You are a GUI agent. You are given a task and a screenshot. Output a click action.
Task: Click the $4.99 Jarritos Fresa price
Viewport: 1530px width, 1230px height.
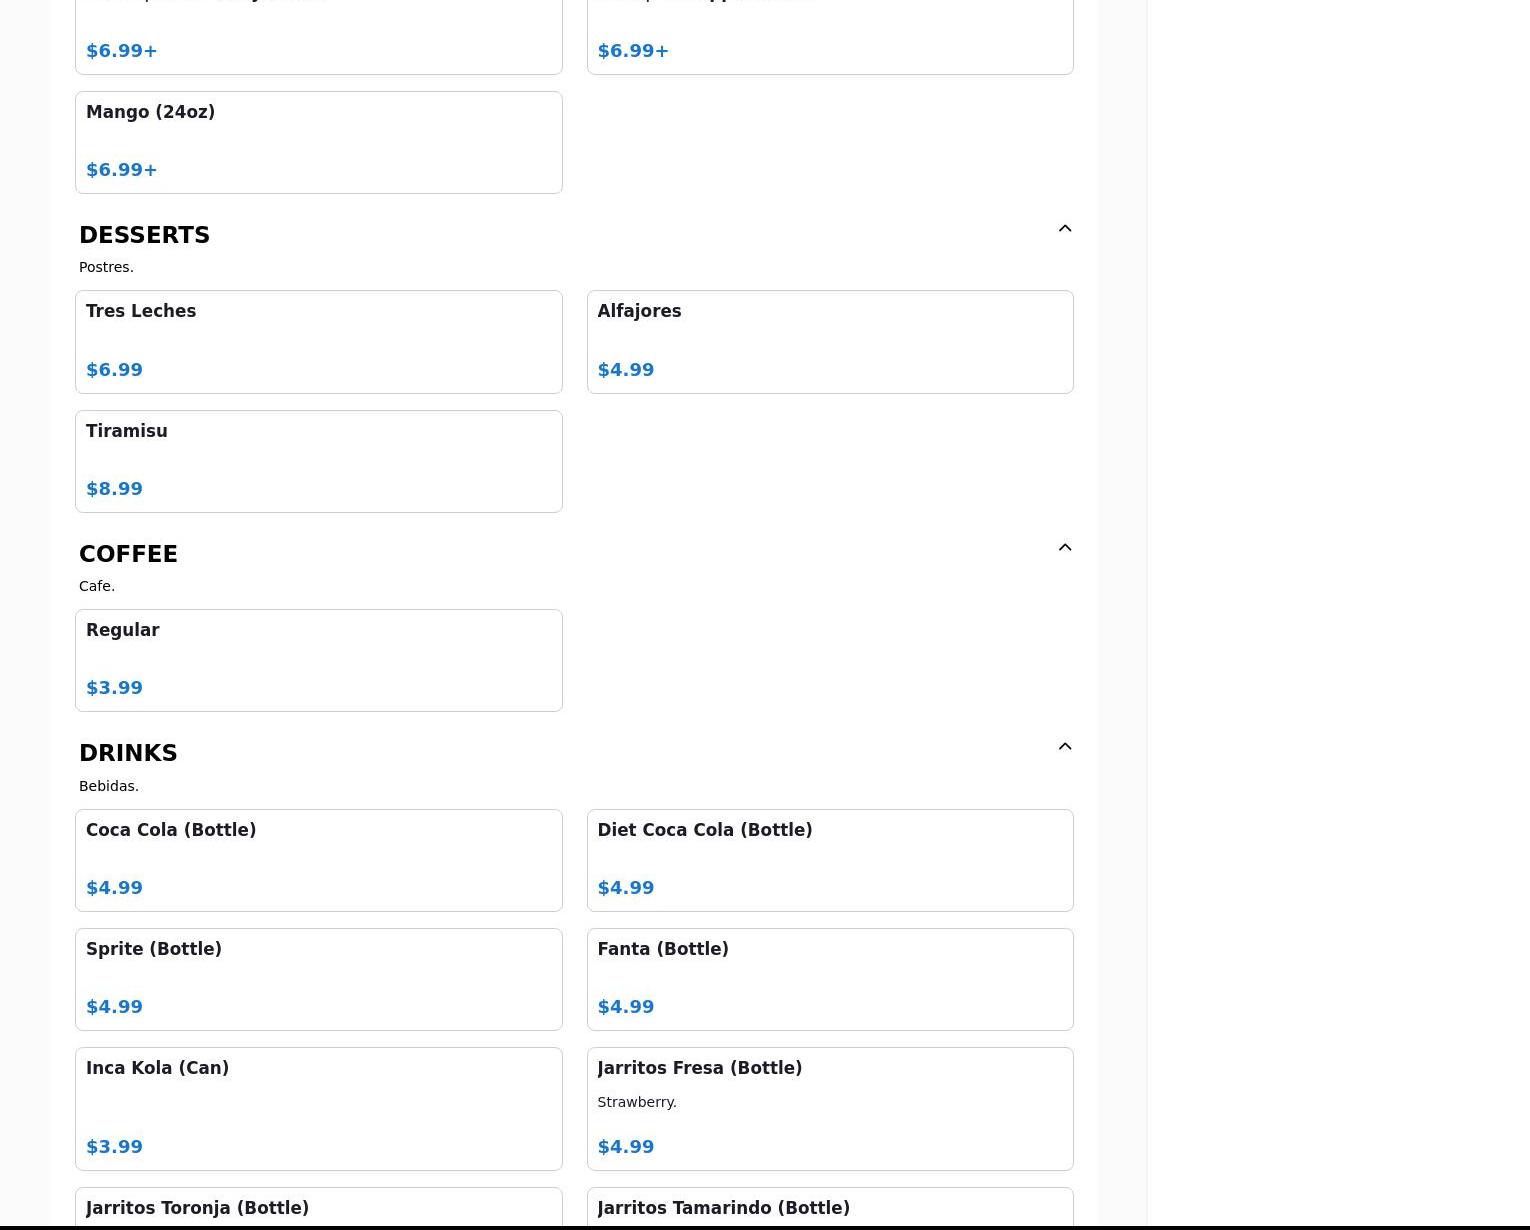coord(625,1147)
